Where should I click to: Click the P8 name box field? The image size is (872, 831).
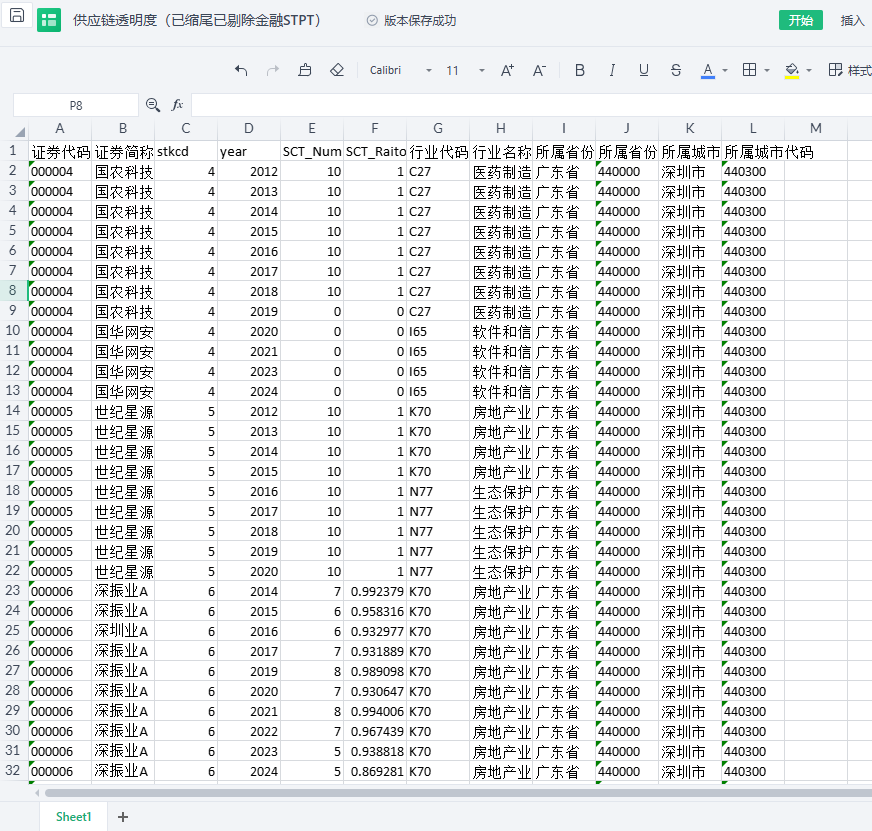point(76,105)
